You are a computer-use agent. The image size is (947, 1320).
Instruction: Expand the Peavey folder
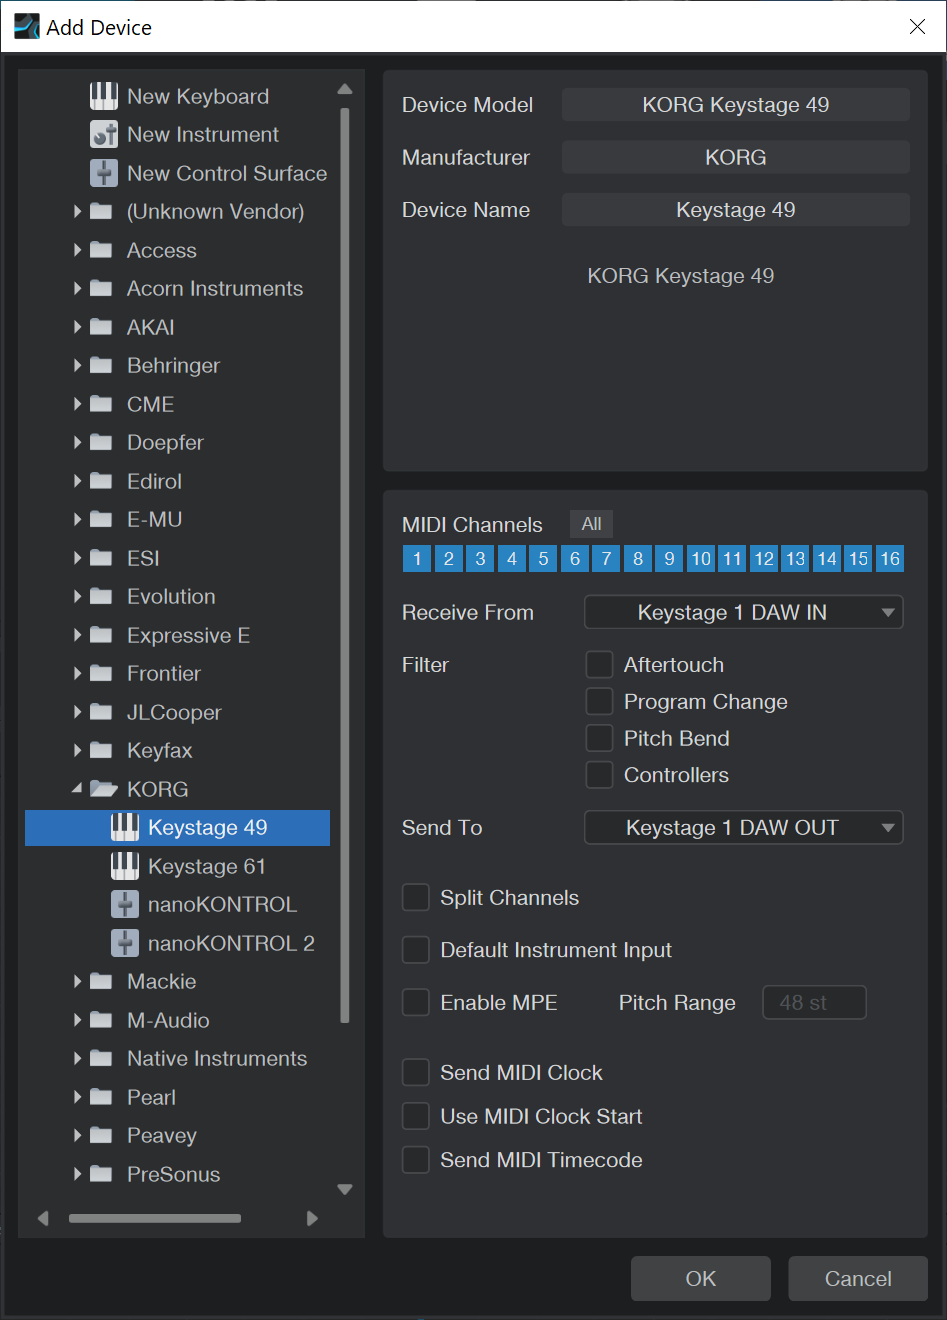(77, 1135)
